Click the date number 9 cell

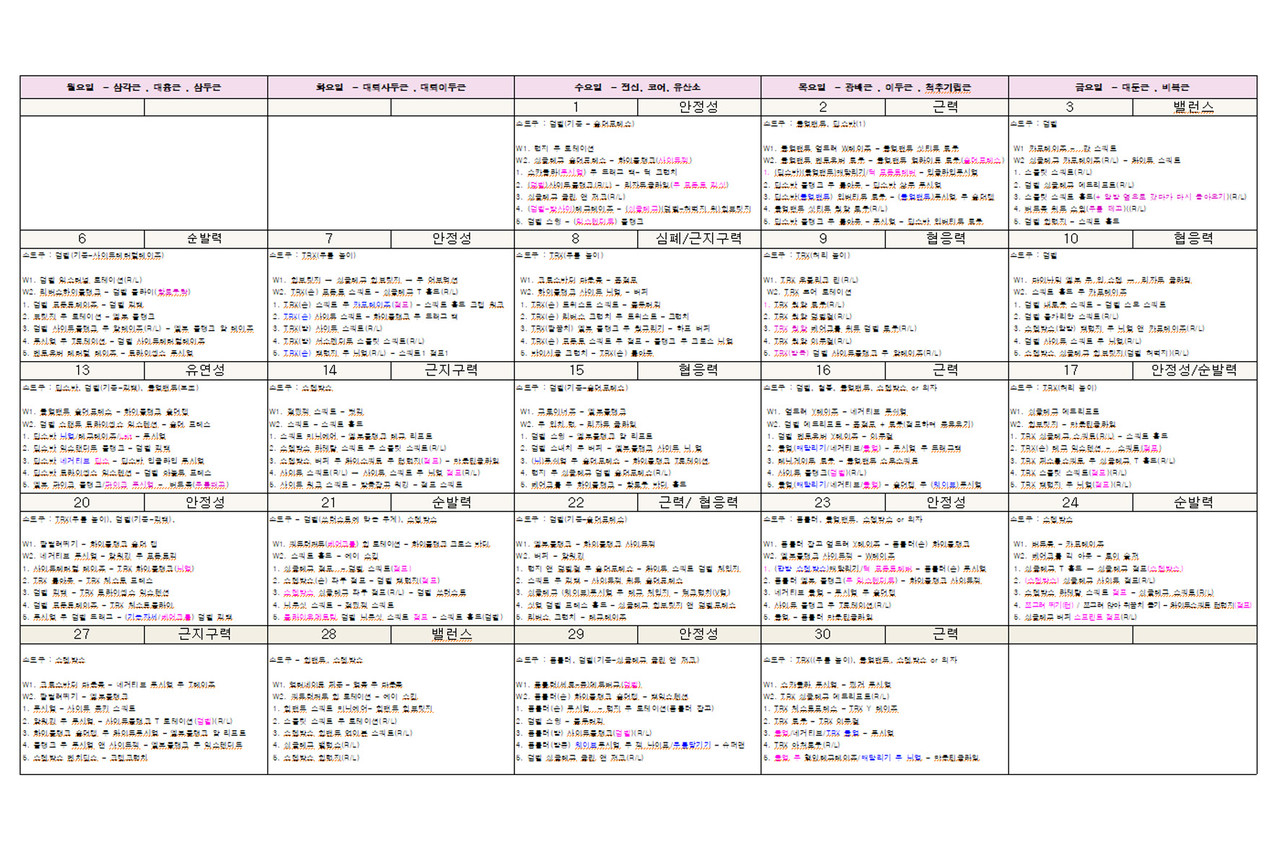tap(823, 239)
